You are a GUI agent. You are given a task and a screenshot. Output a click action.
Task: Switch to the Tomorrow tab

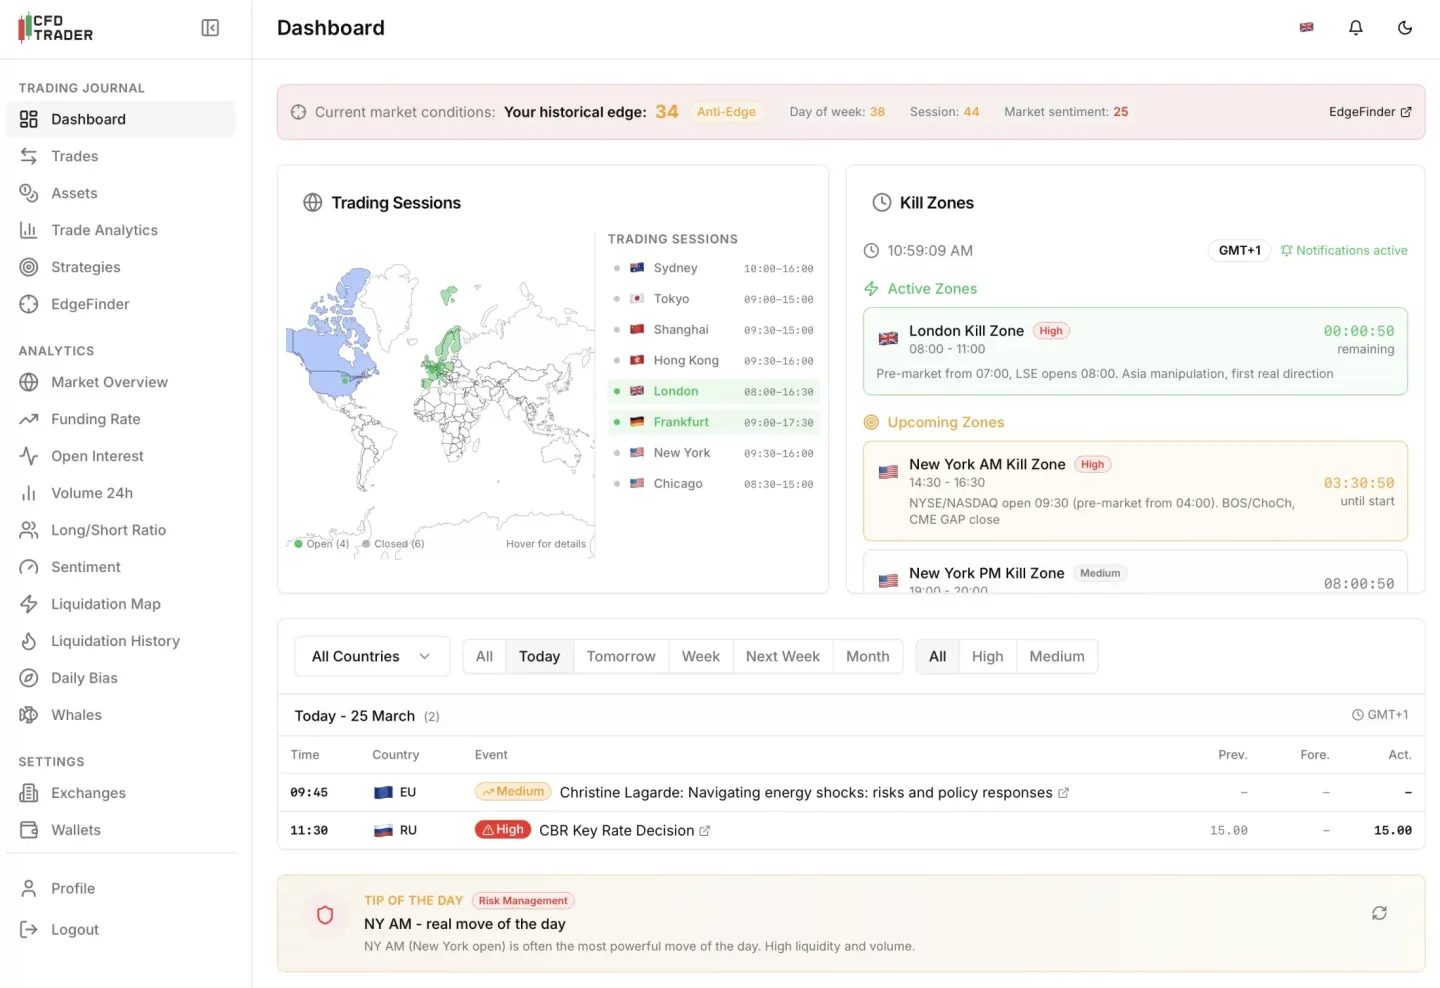pos(620,657)
